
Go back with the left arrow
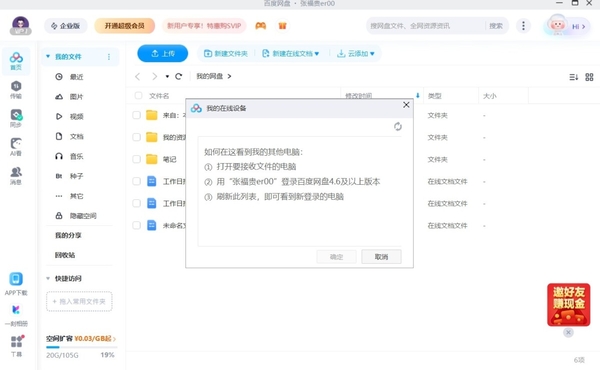pos(138,76)
